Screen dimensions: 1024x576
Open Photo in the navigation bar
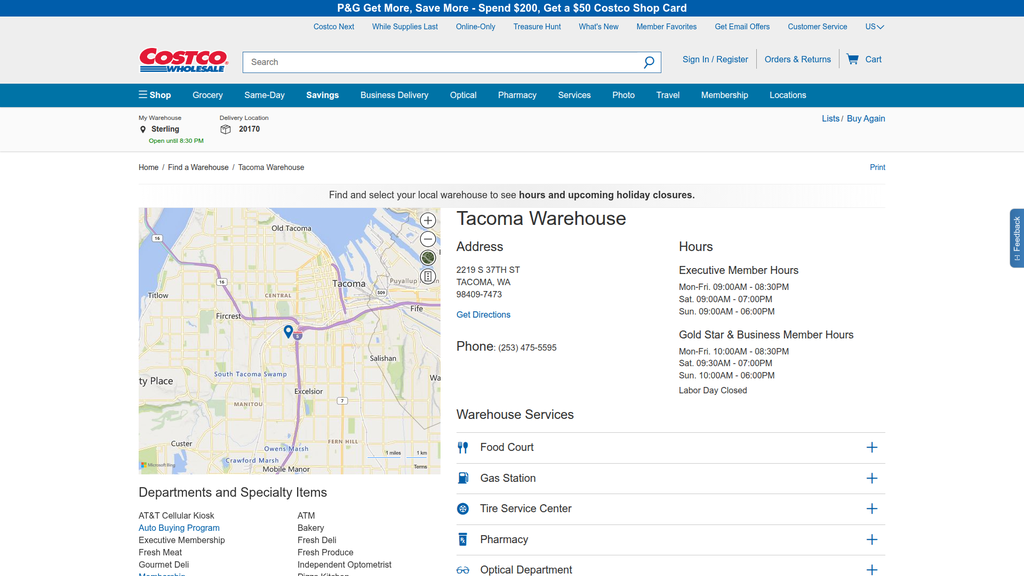point(624,95)
